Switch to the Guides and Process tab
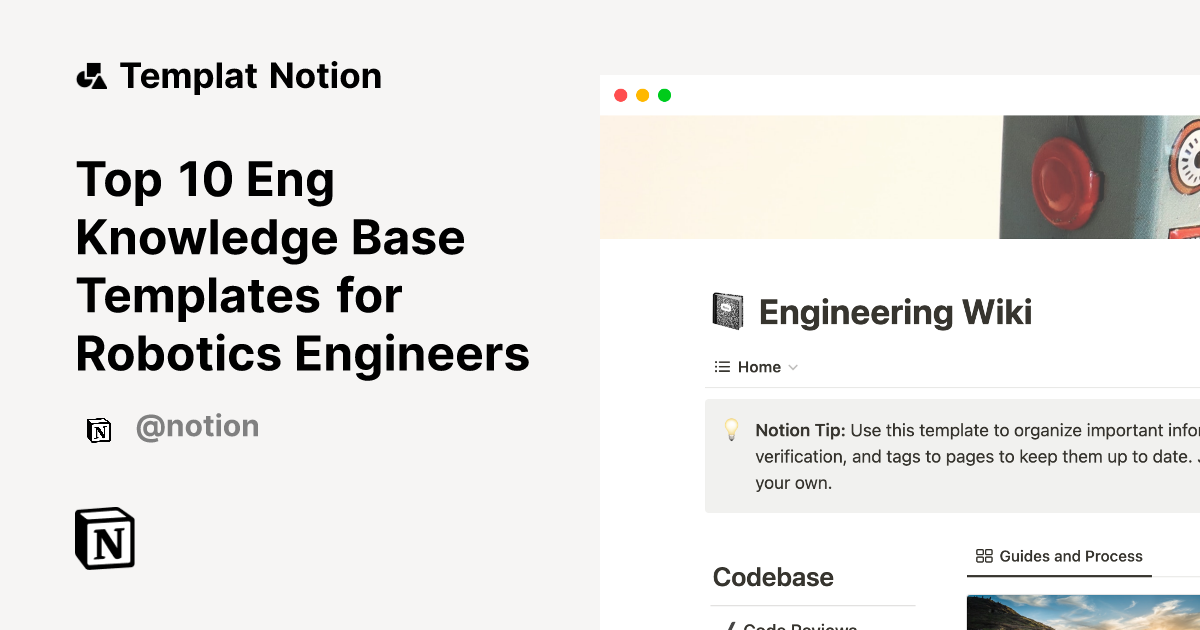Viewport: 1200px width, 630px height. click(x=1059, y=556)
